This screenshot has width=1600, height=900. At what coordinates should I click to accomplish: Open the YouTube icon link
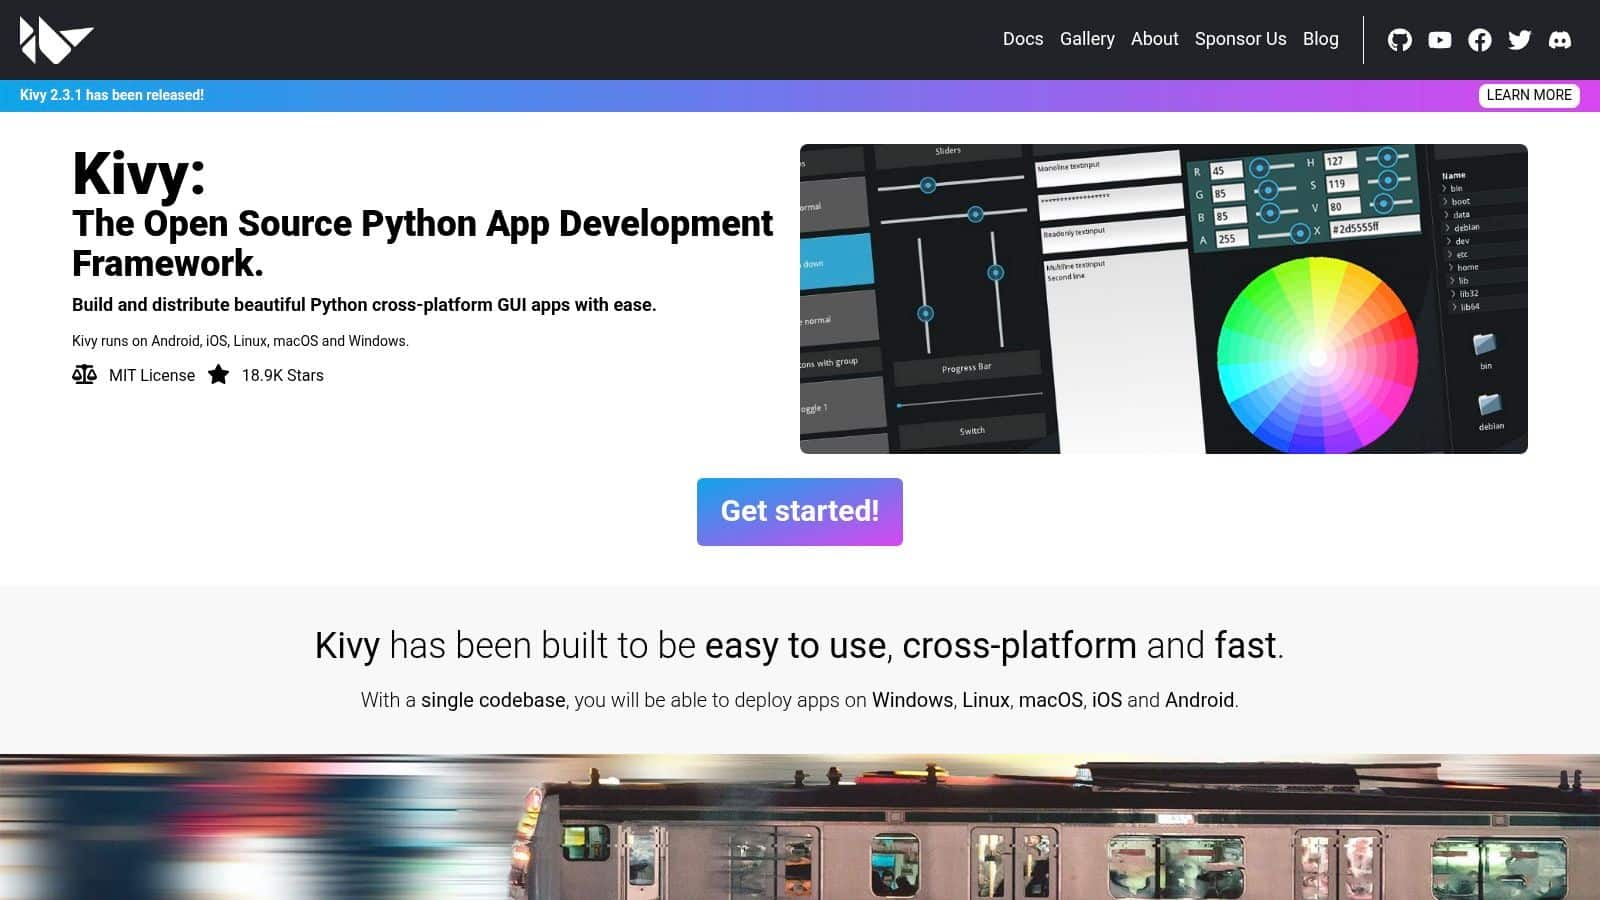(1440, 40)
